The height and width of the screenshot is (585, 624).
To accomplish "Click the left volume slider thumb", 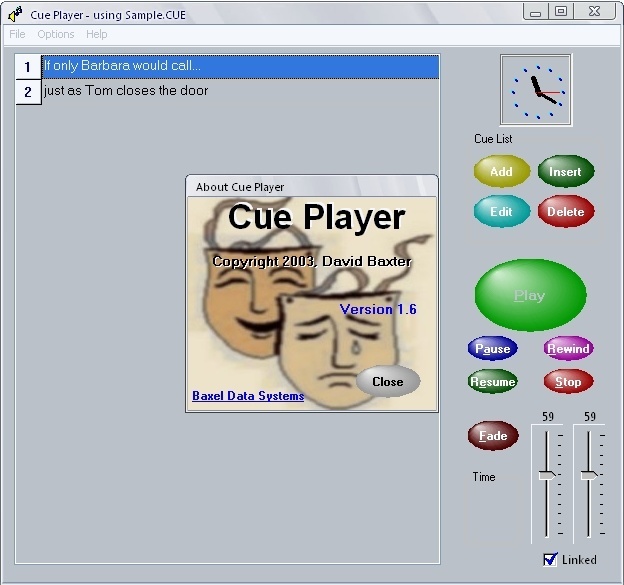I will 547,475.
